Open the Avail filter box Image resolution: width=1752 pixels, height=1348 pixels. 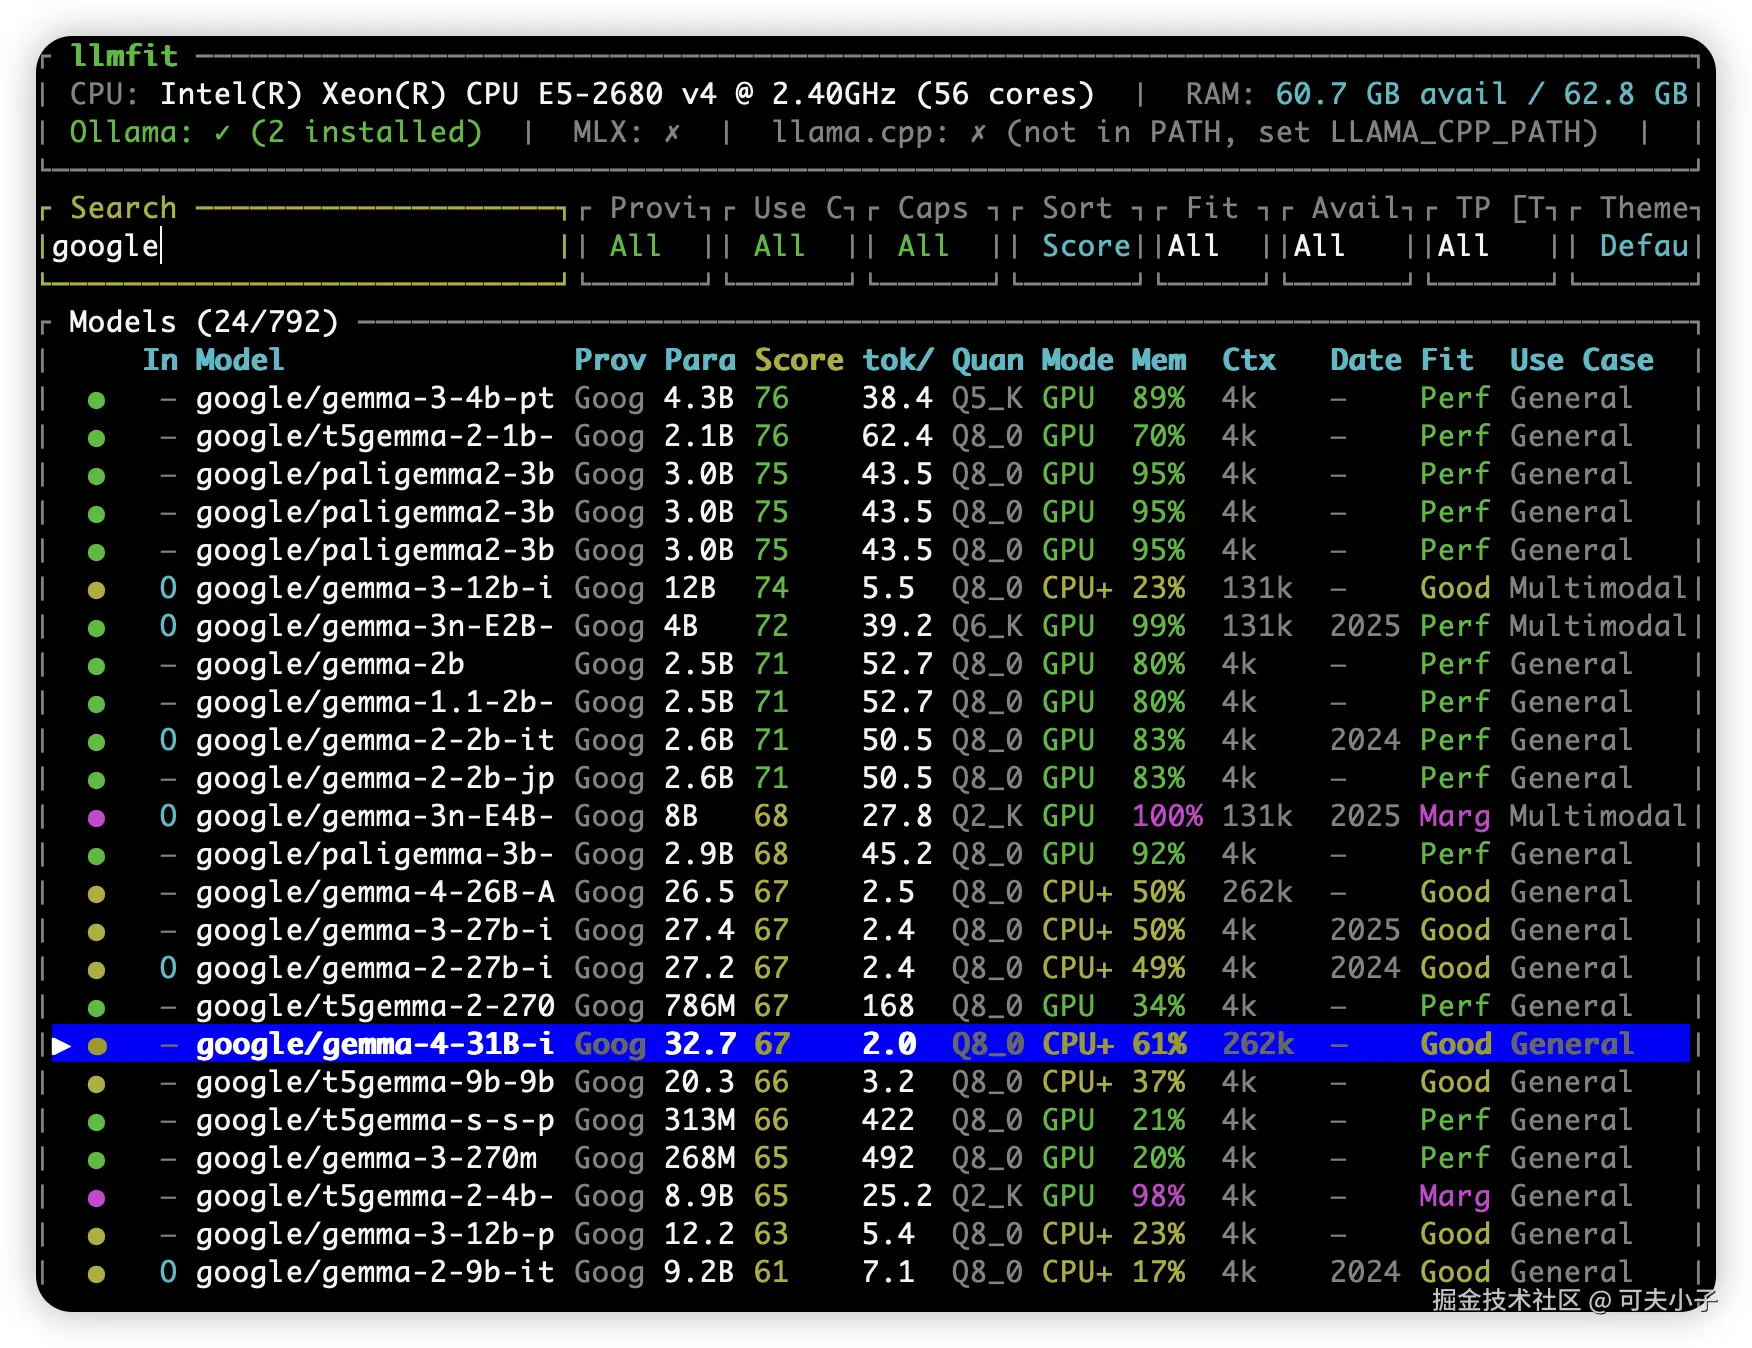click(1347, 246)
